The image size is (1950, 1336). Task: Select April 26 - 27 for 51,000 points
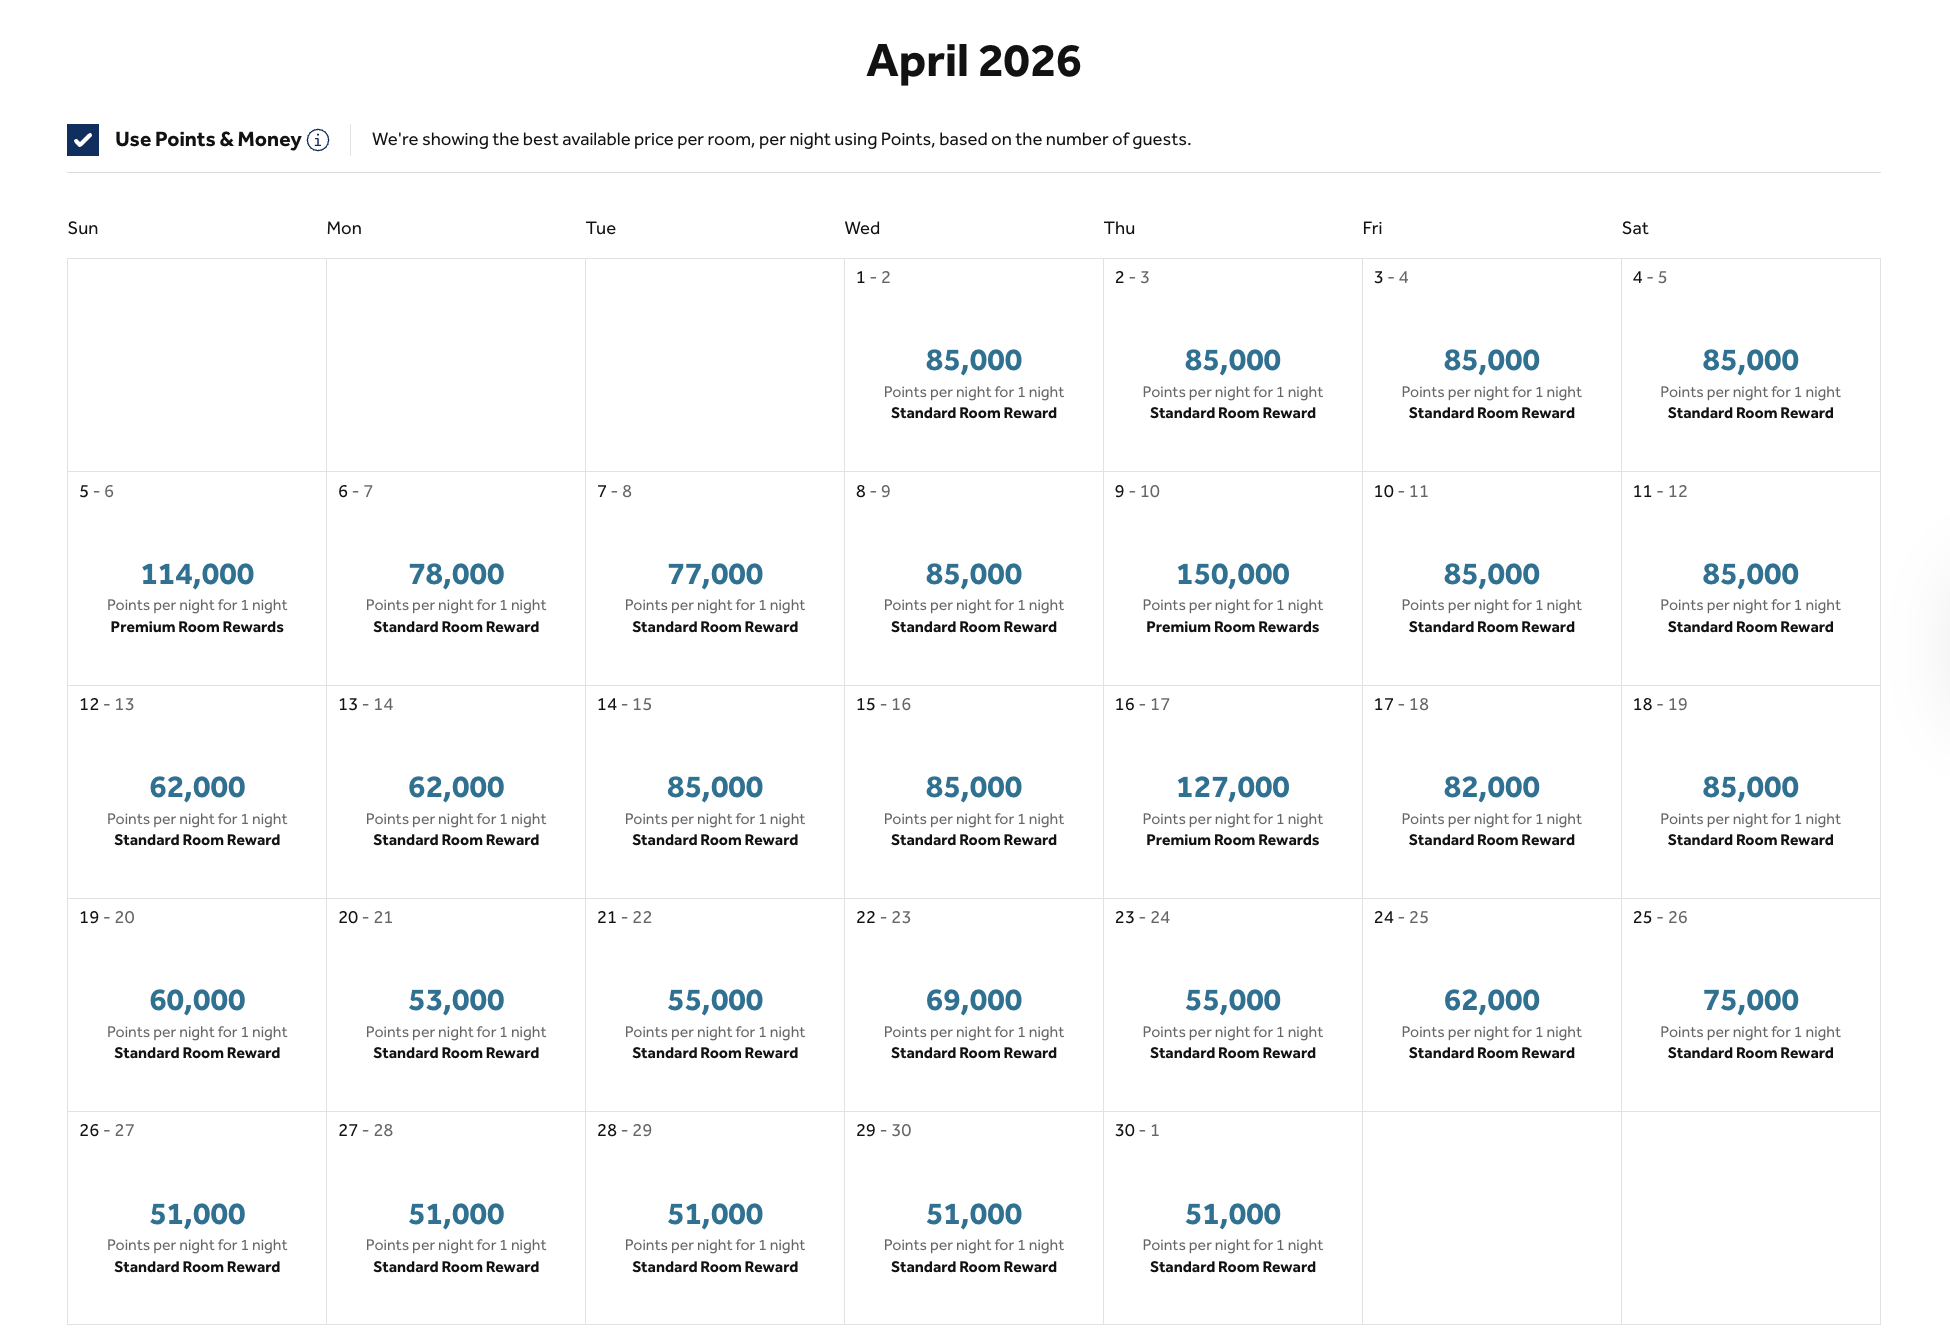[x=197, y=1218]
